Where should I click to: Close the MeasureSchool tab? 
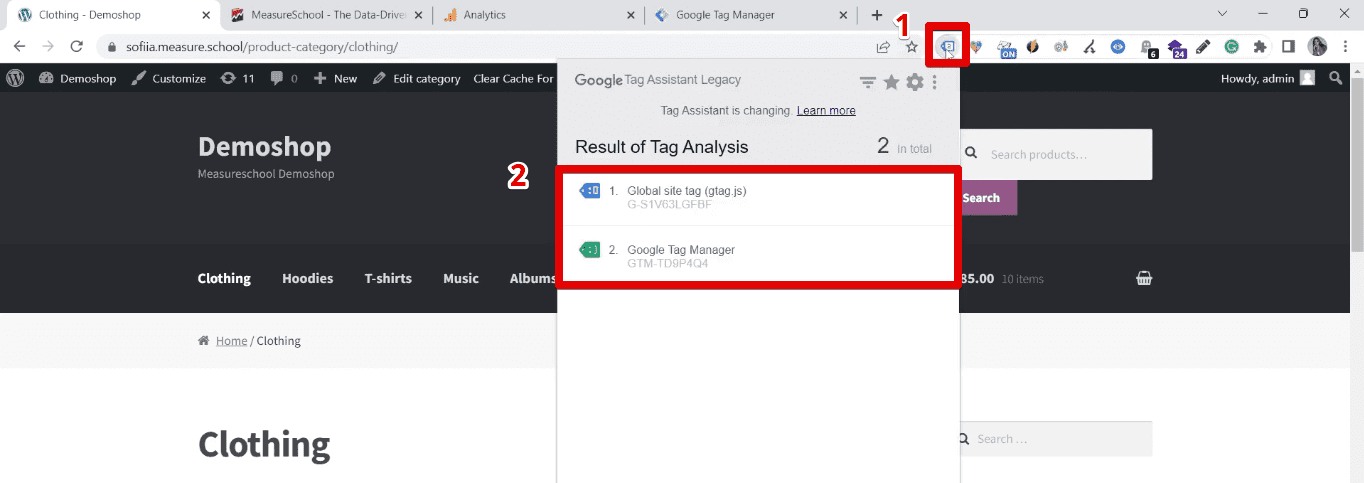418,15
